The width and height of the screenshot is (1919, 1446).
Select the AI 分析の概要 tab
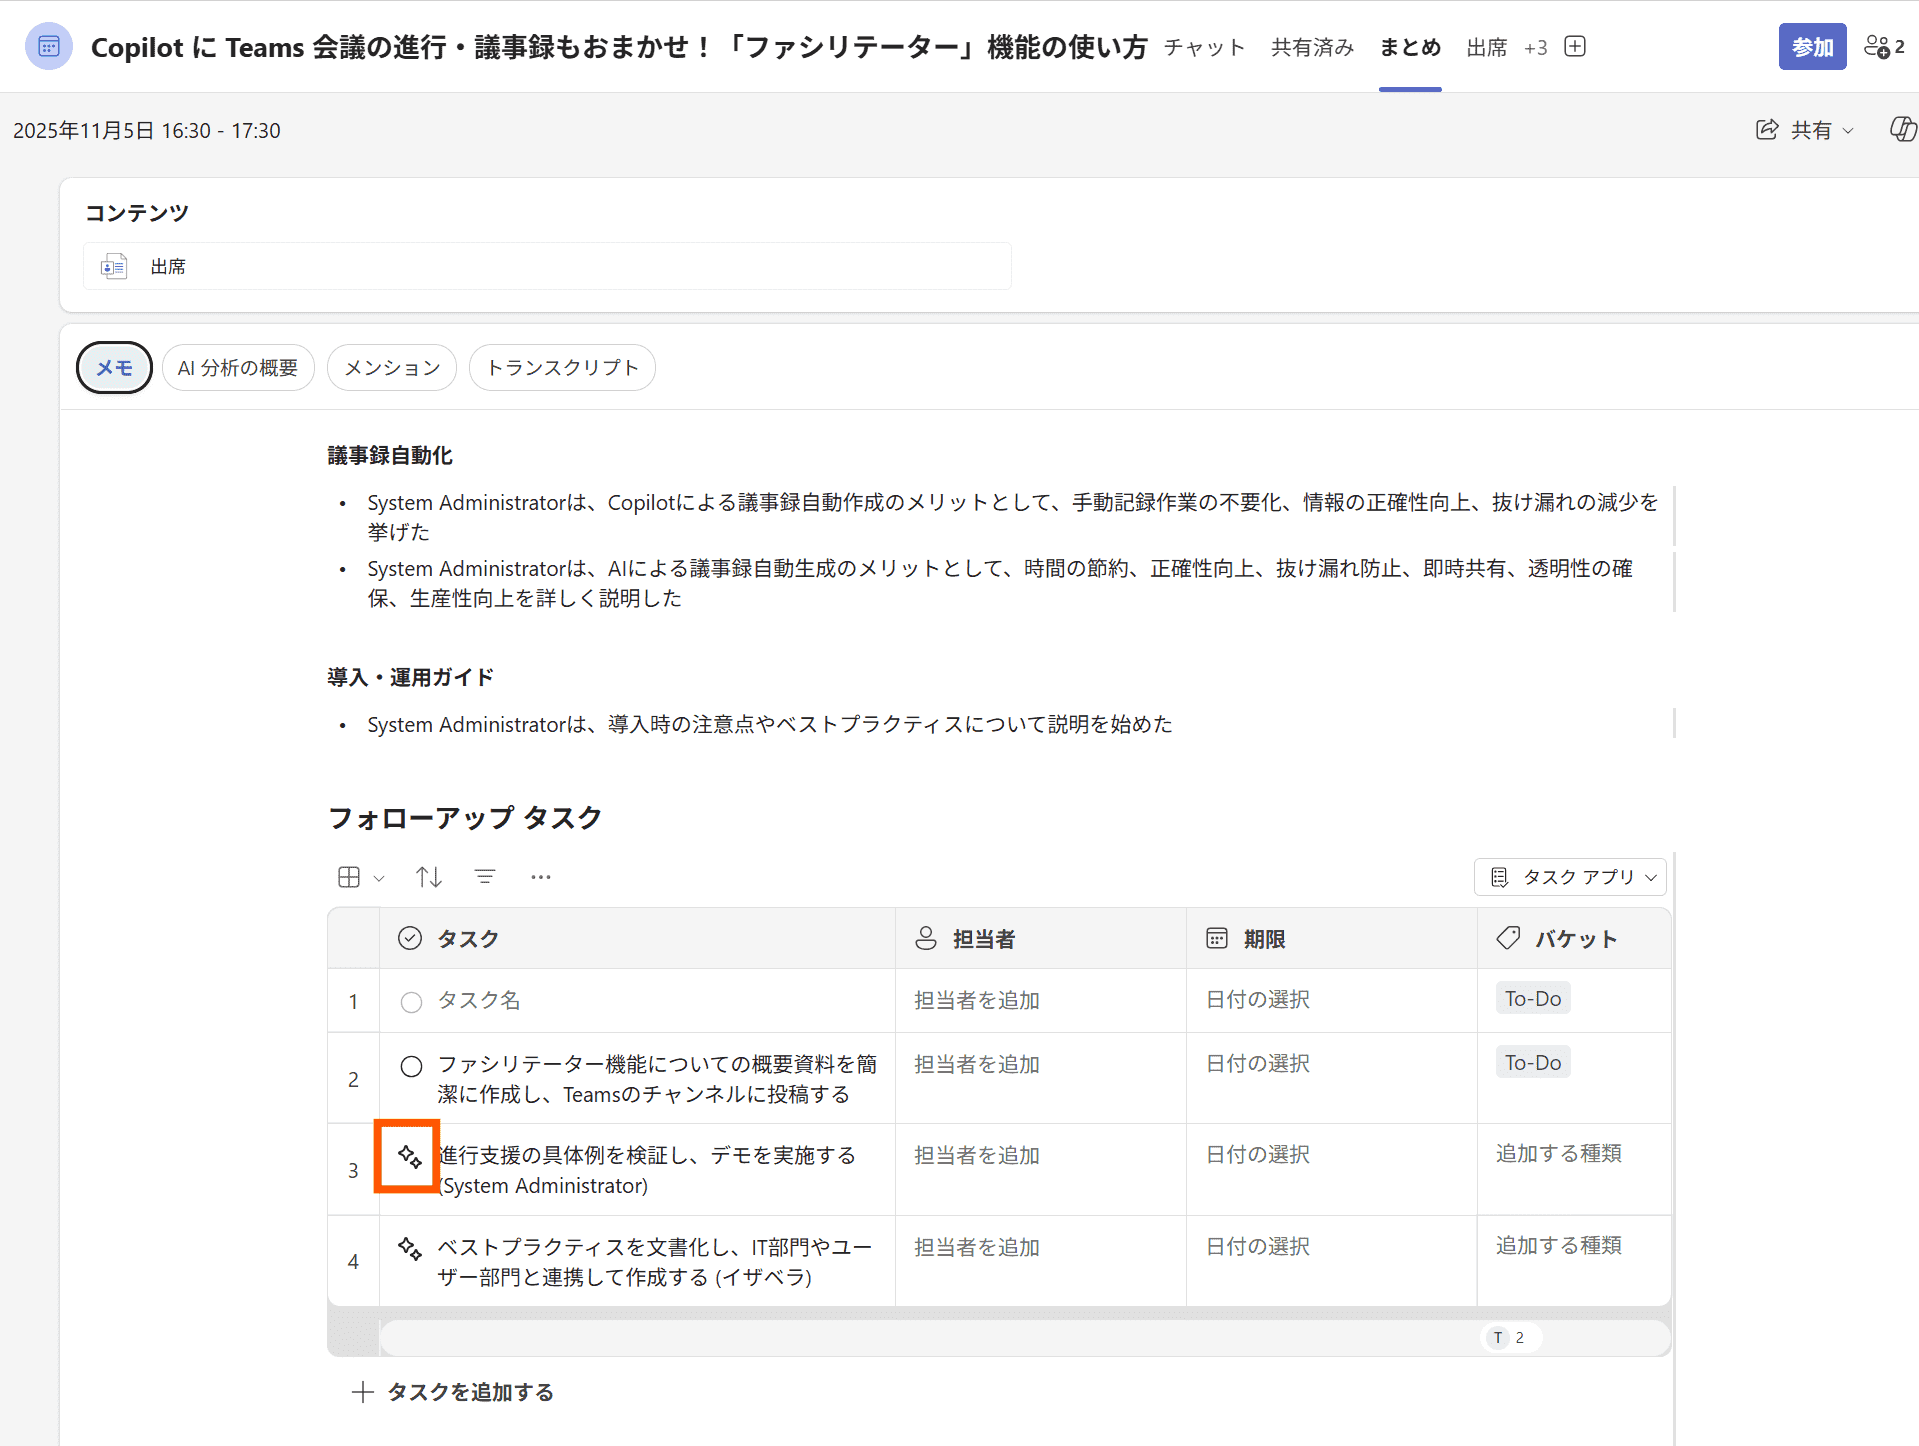(x=238, y=368)
